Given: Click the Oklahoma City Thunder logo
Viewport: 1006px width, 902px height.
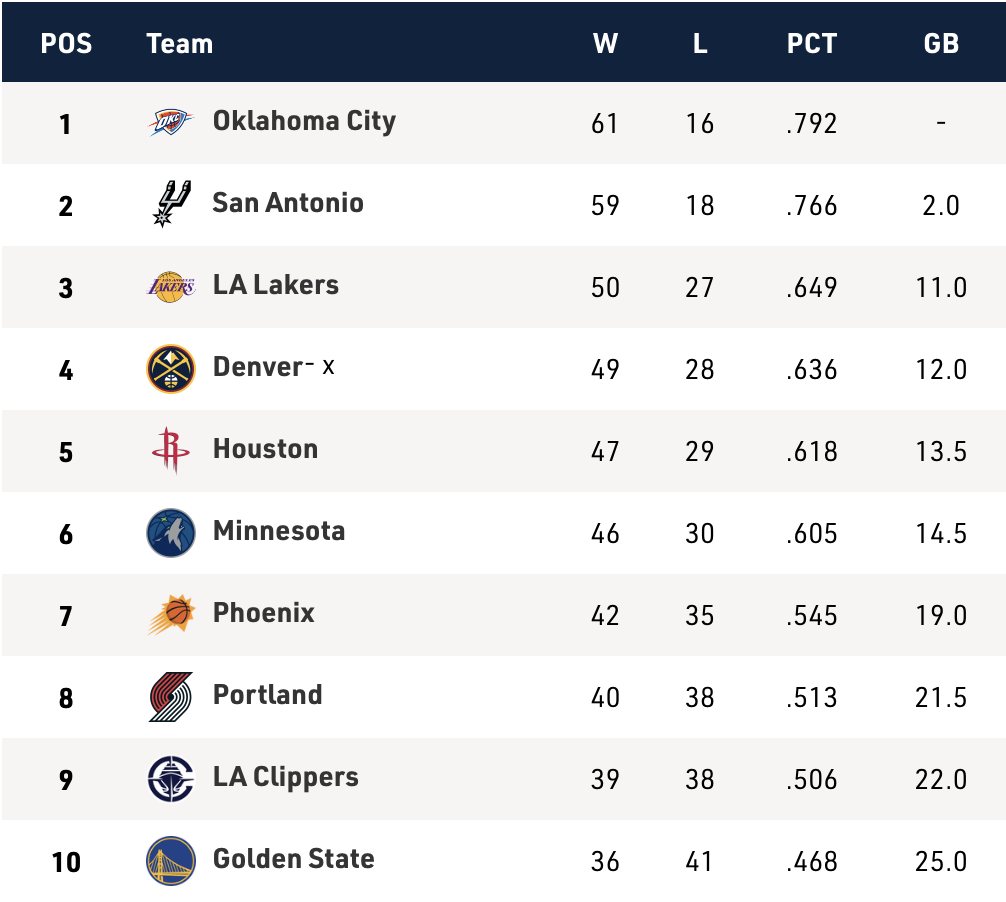Looking at the screenshot, I should (170, 123).
